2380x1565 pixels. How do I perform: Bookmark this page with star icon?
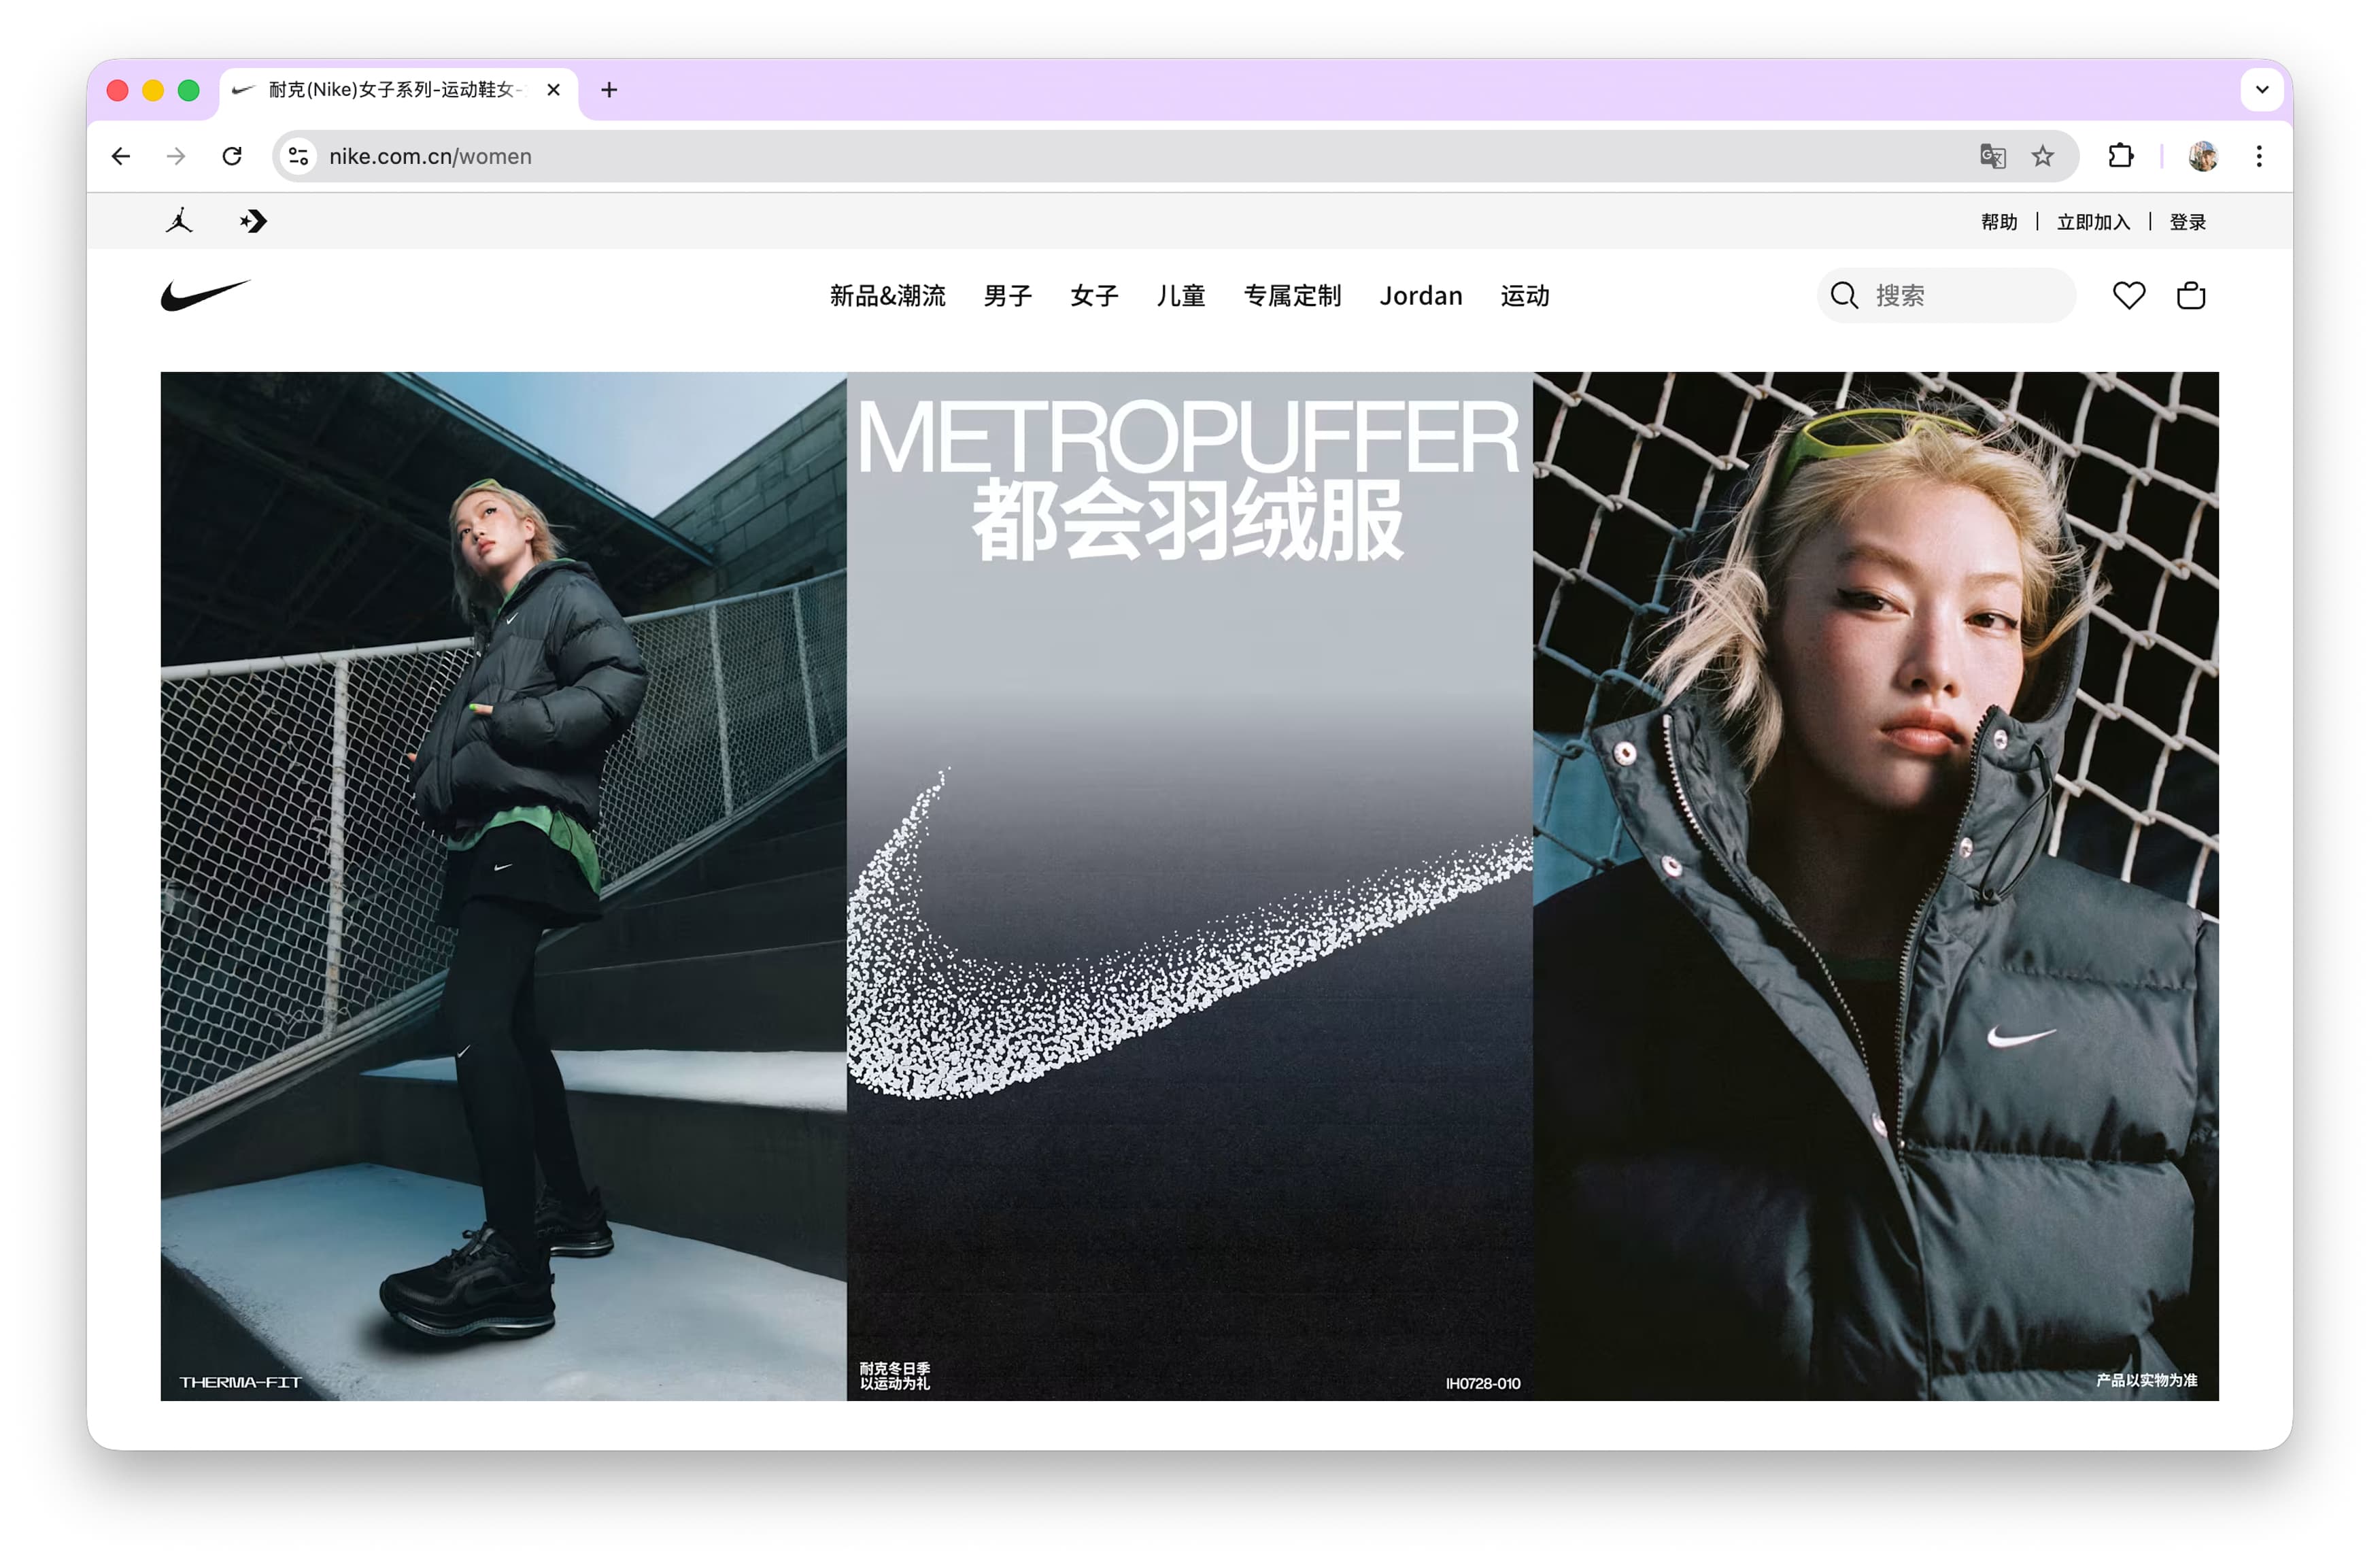tap(2042, 156)
